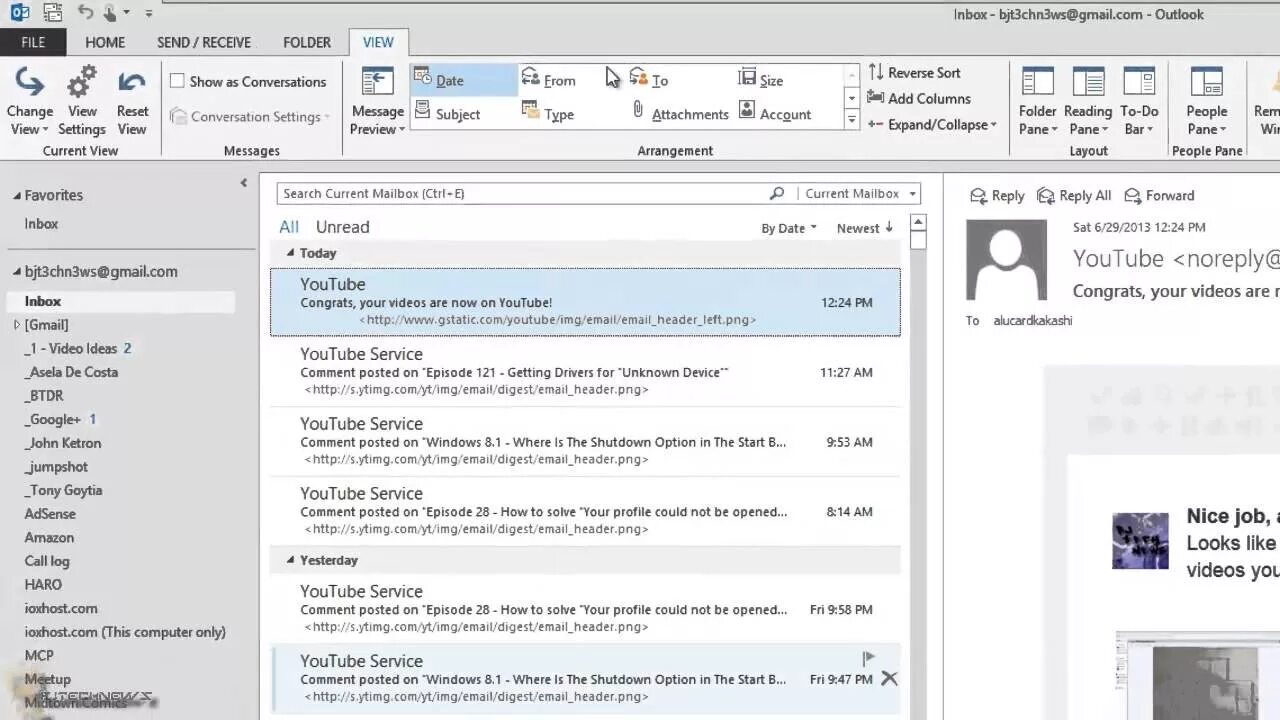1280x720 pixels.
Task: Open the Amazon folder
Action: point(49,537)
